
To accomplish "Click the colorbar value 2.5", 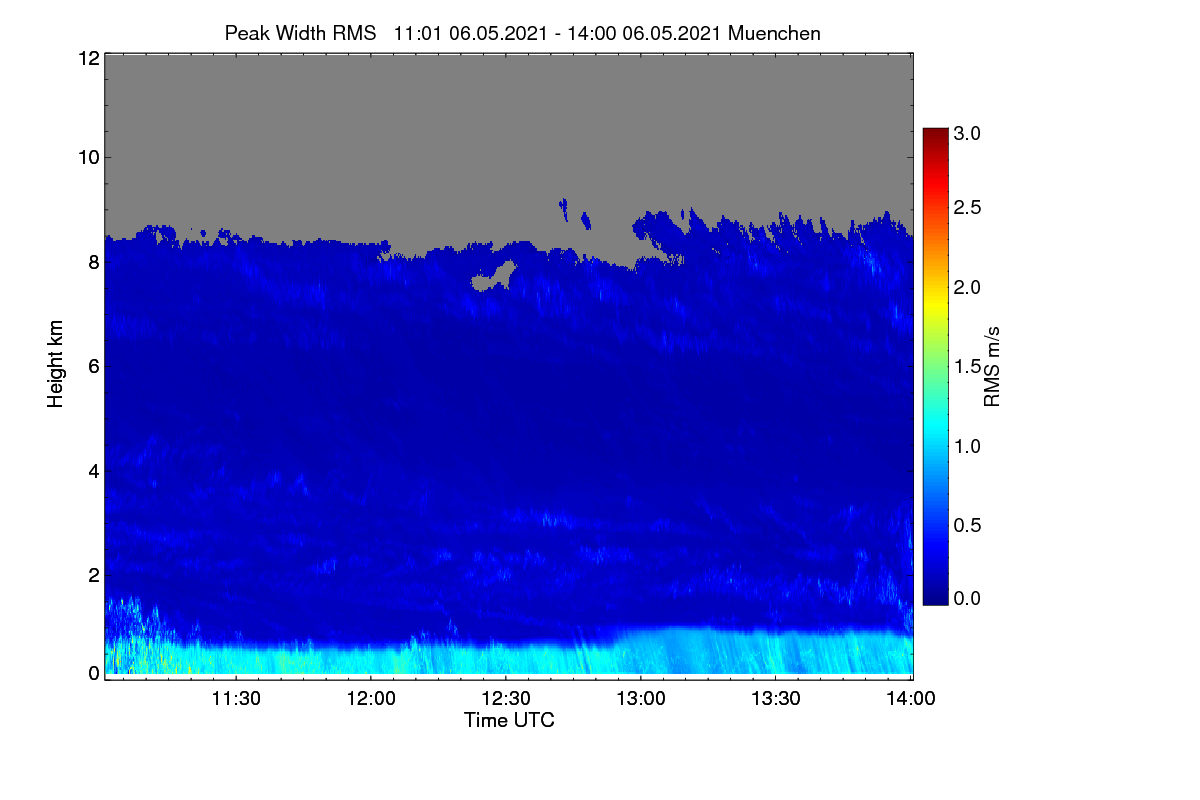I will (966, 207).
